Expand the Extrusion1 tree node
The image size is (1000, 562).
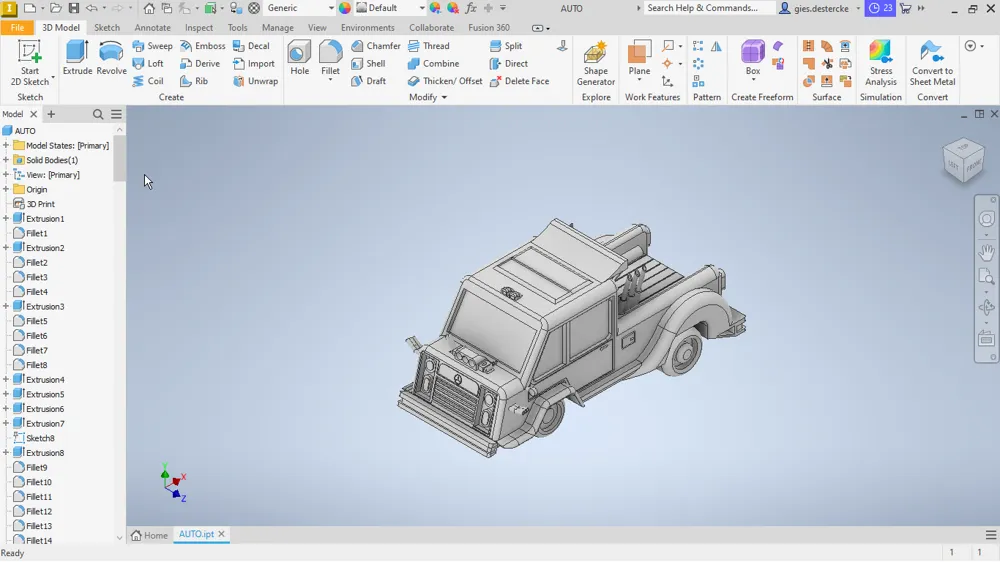tap(6, 219)
